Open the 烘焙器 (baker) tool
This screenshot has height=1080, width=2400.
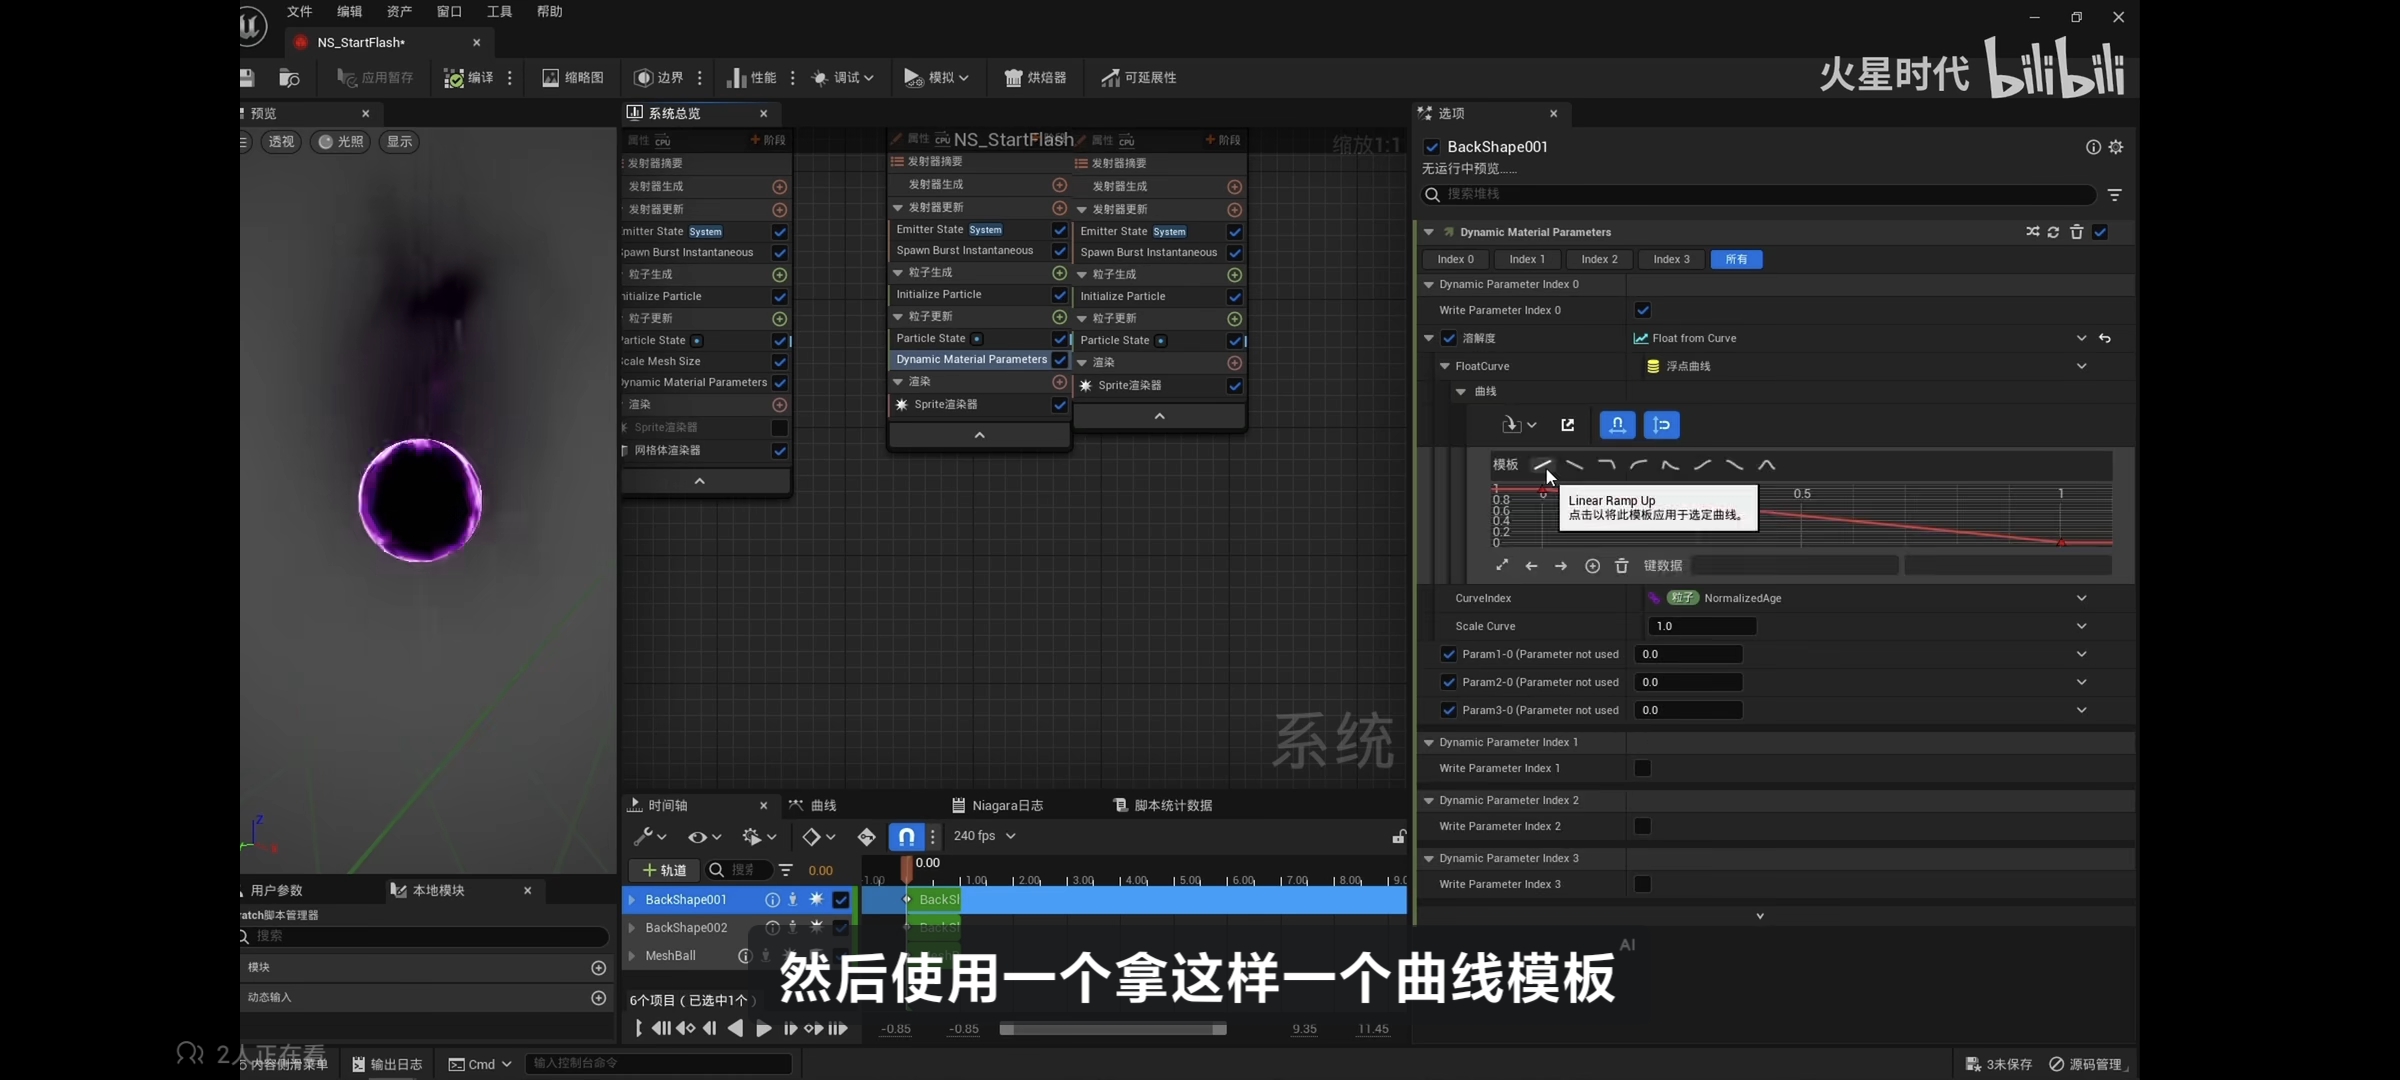click(x=1035, y=77)
